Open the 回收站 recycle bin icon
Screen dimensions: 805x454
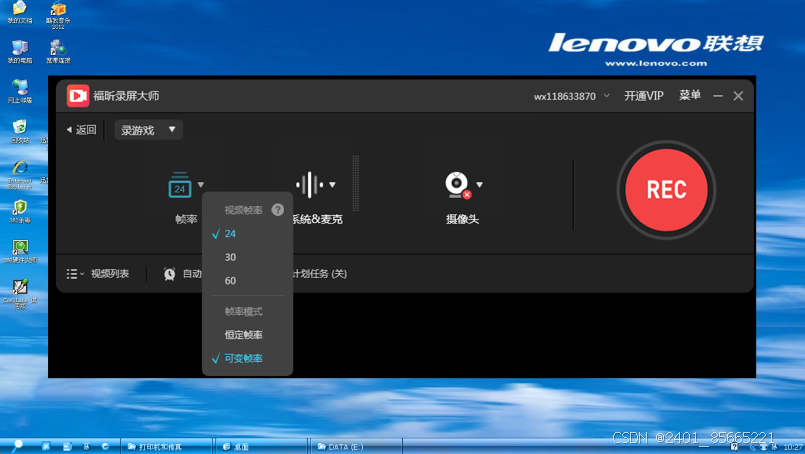[20, 131]
